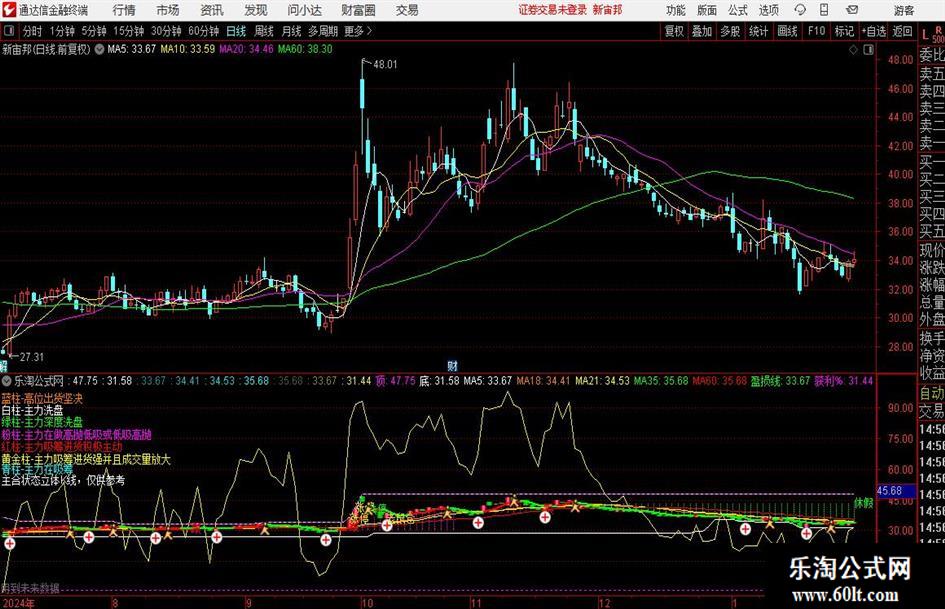This screenshot has height=609, width=945.
Task: Select the 日线 daily period tab
Action: [236, 31]
